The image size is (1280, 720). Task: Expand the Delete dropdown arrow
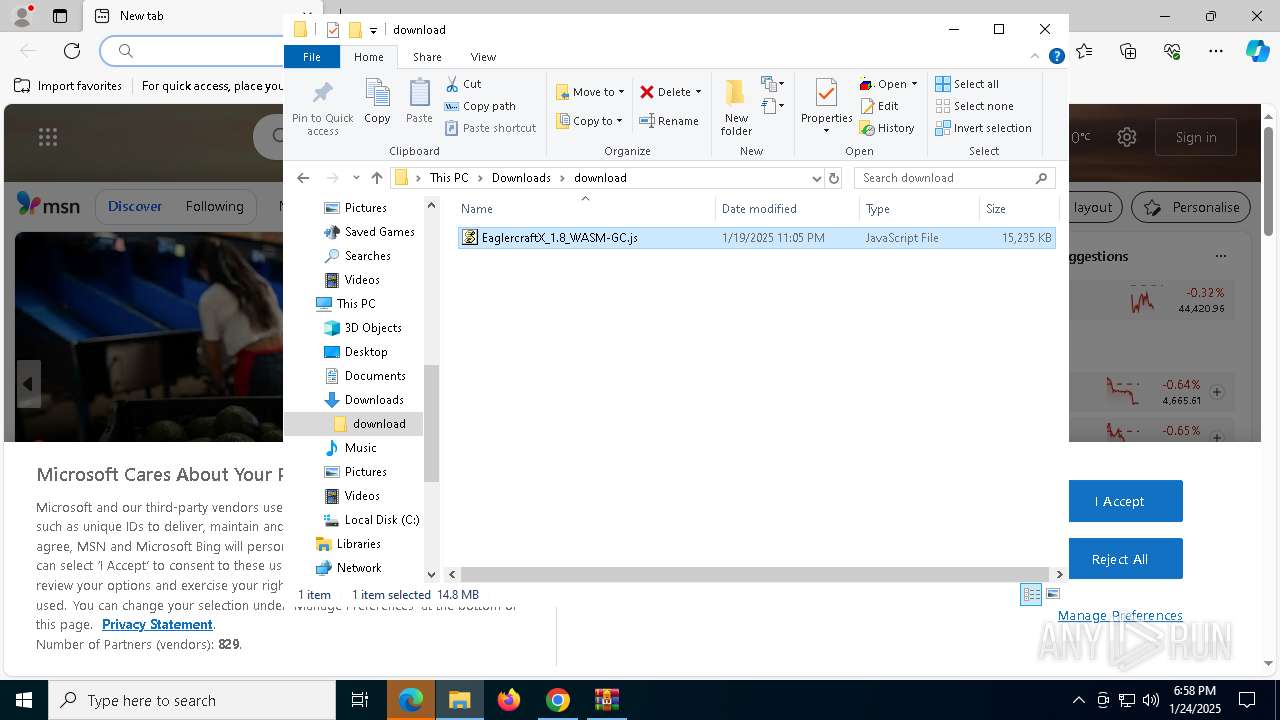coord(698,92)
